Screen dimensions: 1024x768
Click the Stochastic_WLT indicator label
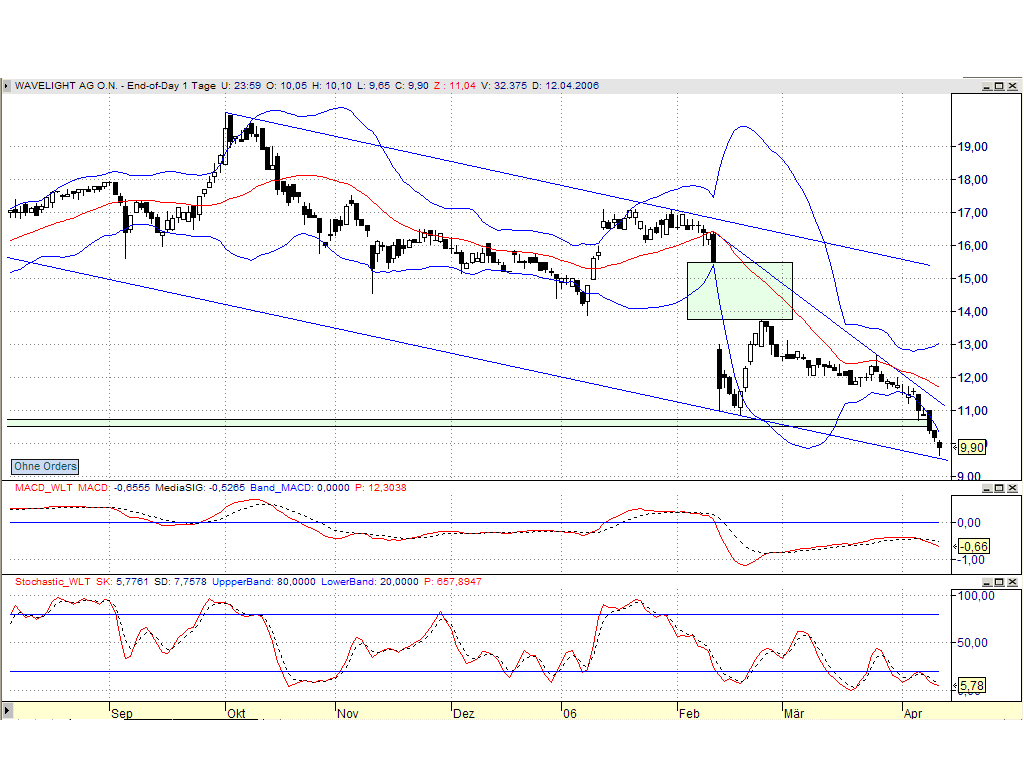click(53, 581)
